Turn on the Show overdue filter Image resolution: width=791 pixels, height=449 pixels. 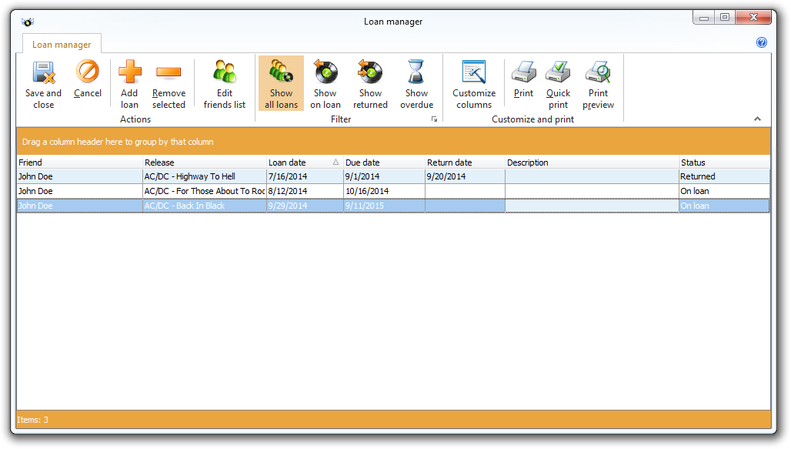click(416, 73)
